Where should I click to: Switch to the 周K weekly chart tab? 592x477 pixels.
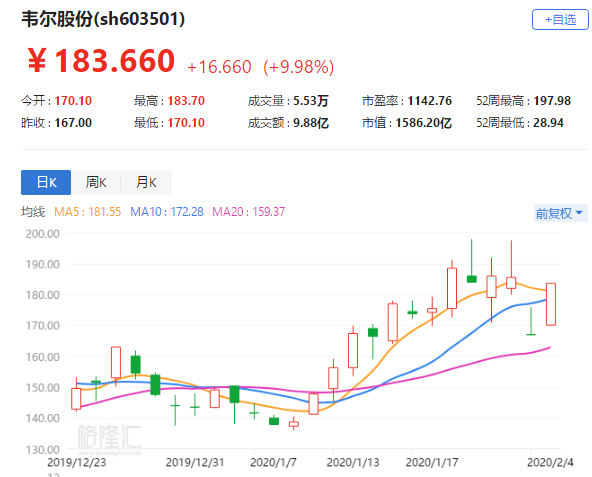pos(96,182)
